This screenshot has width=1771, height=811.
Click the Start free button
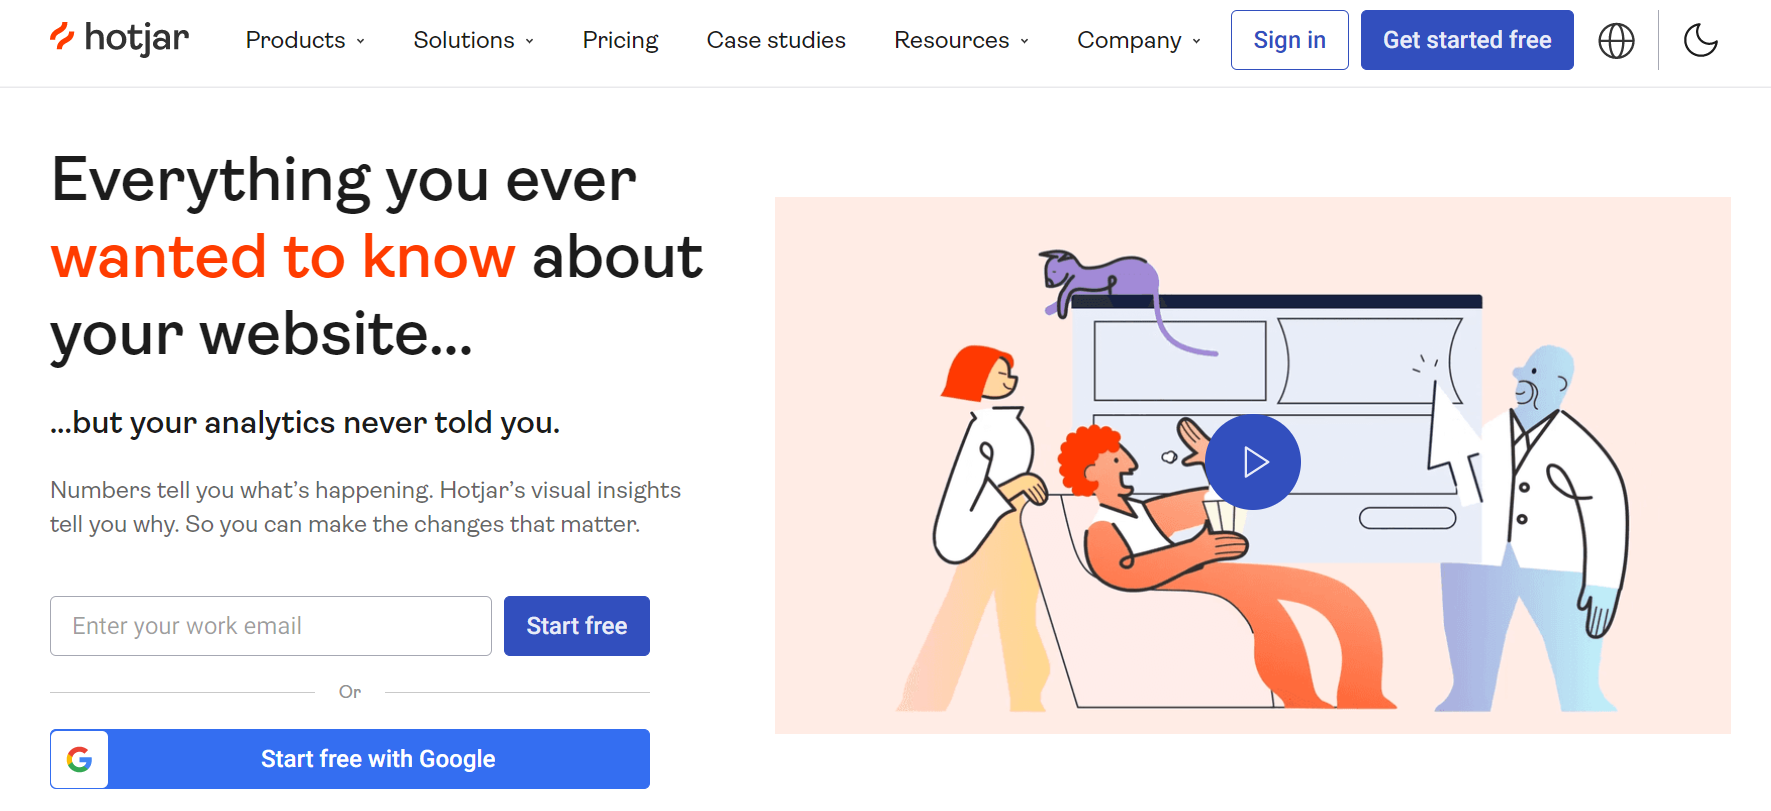point(576,626)
